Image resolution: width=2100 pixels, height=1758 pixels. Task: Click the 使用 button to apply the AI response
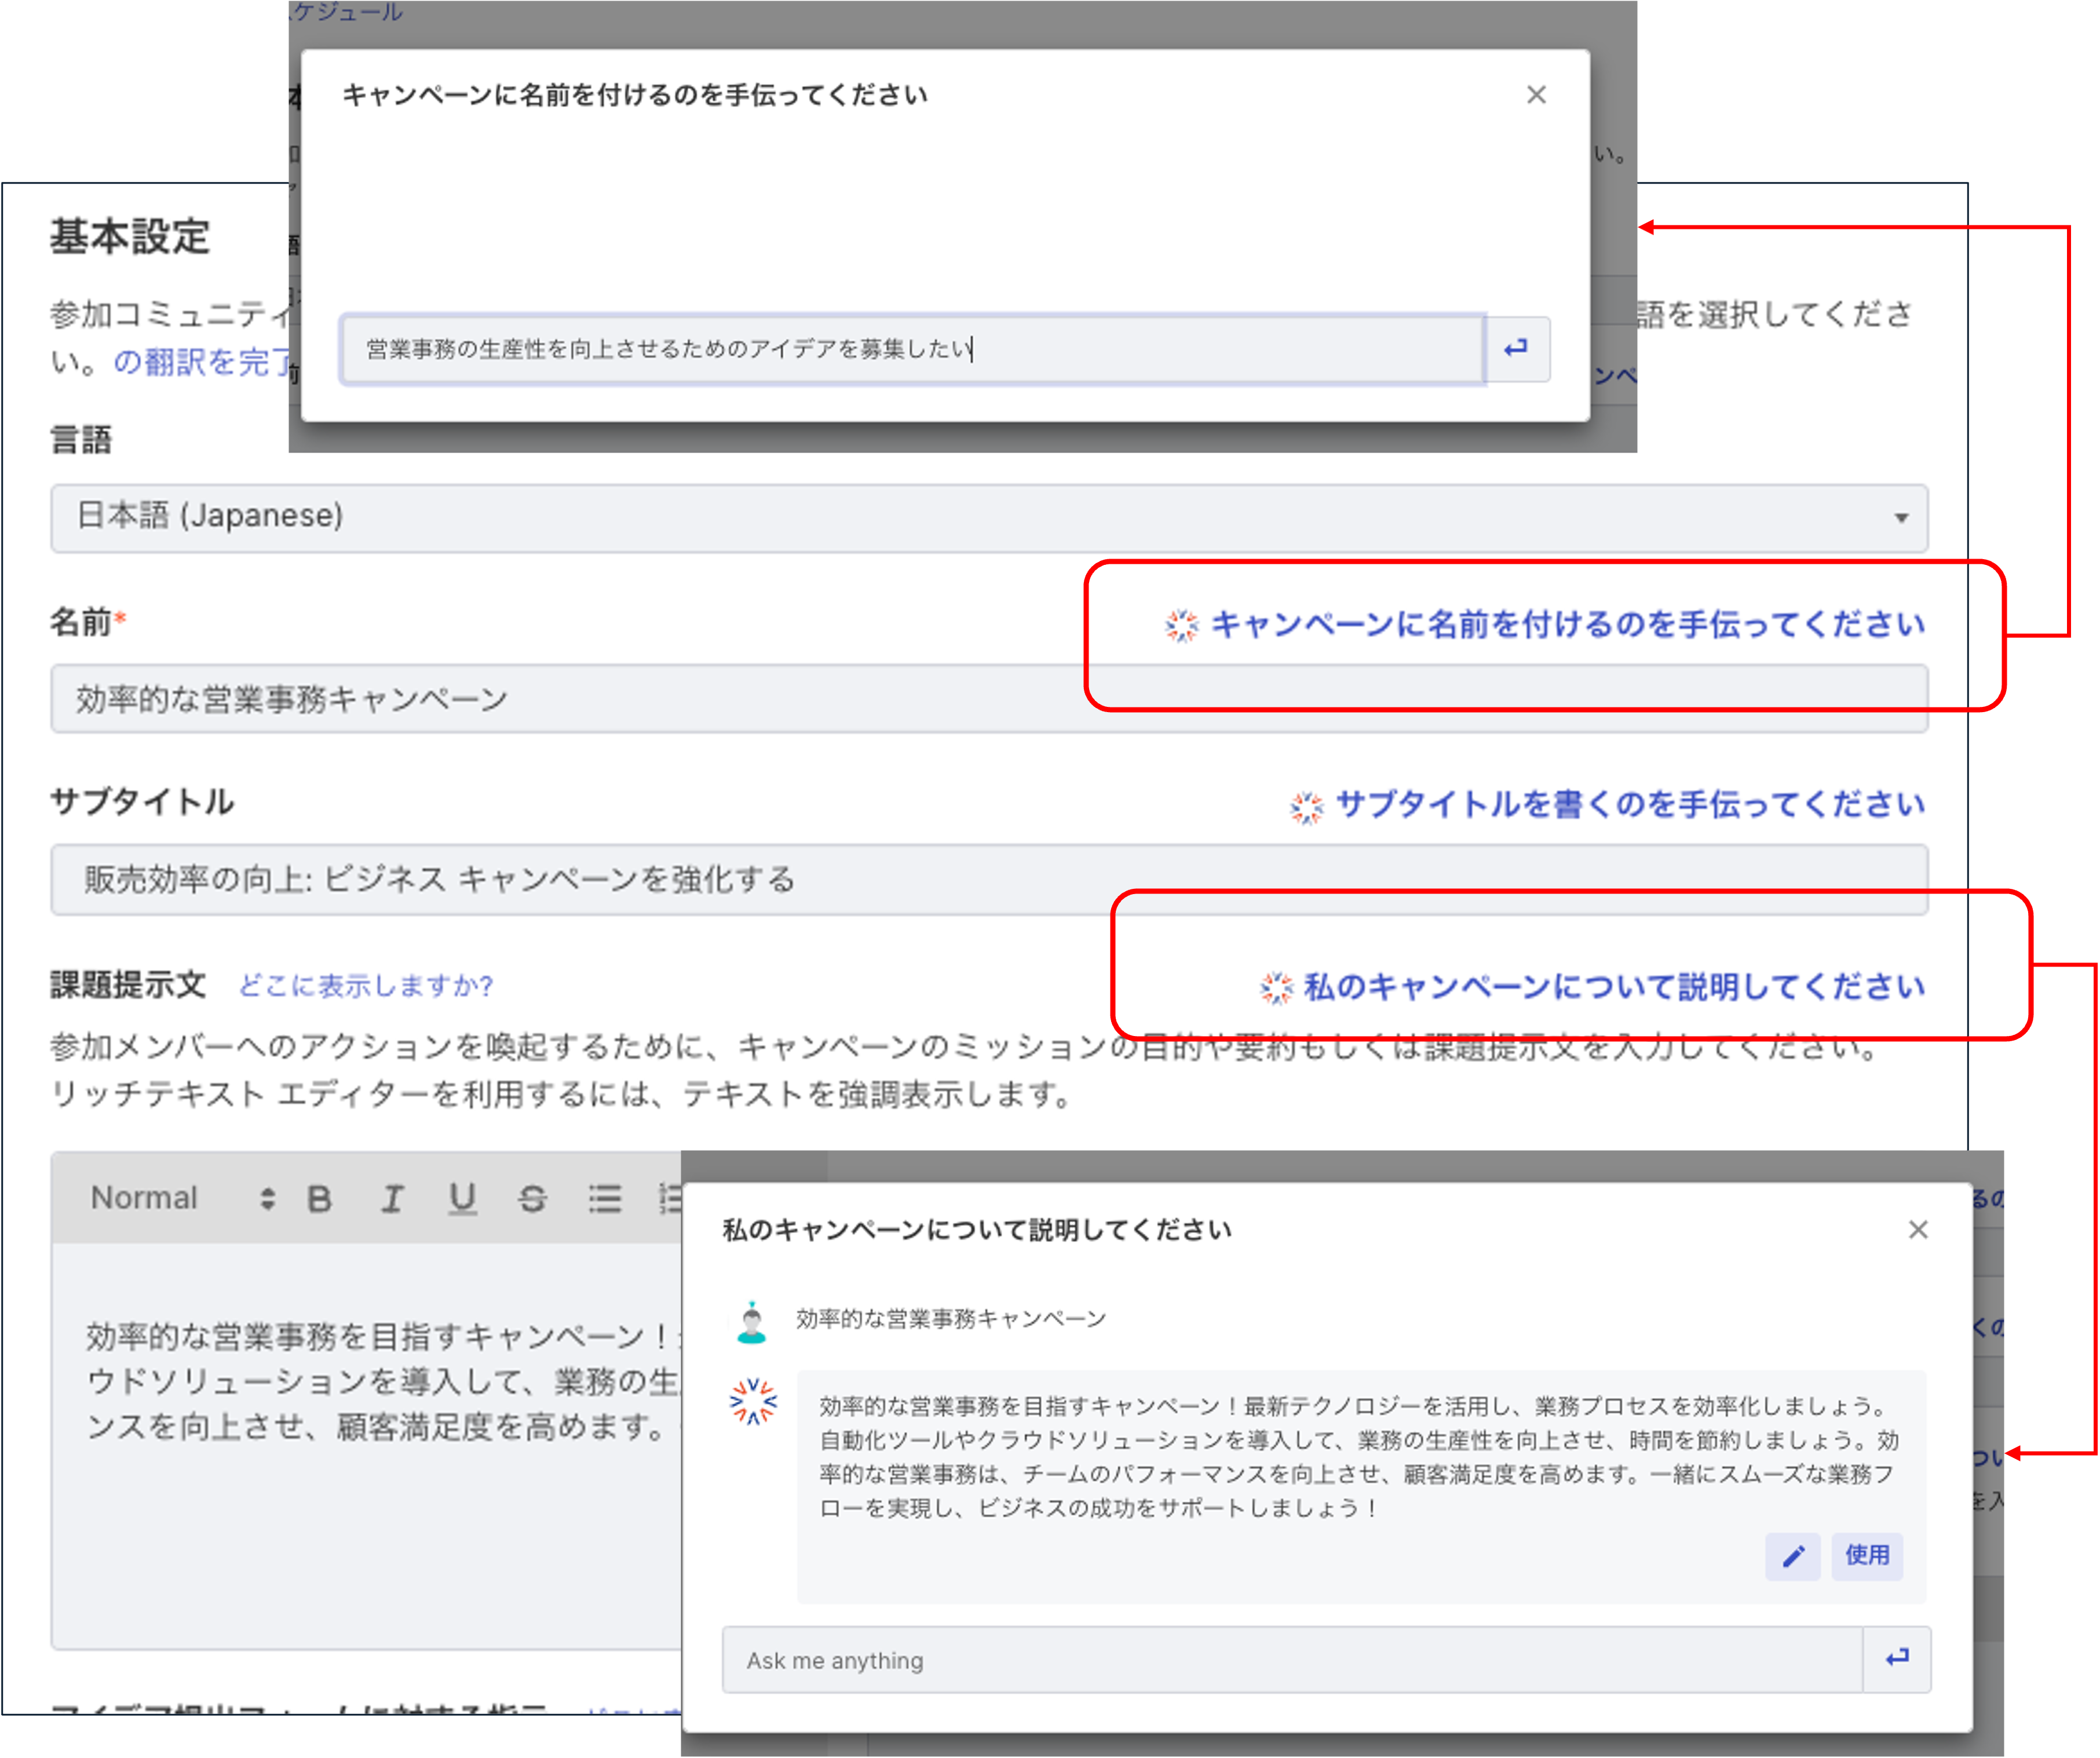coord(1866,1556)
